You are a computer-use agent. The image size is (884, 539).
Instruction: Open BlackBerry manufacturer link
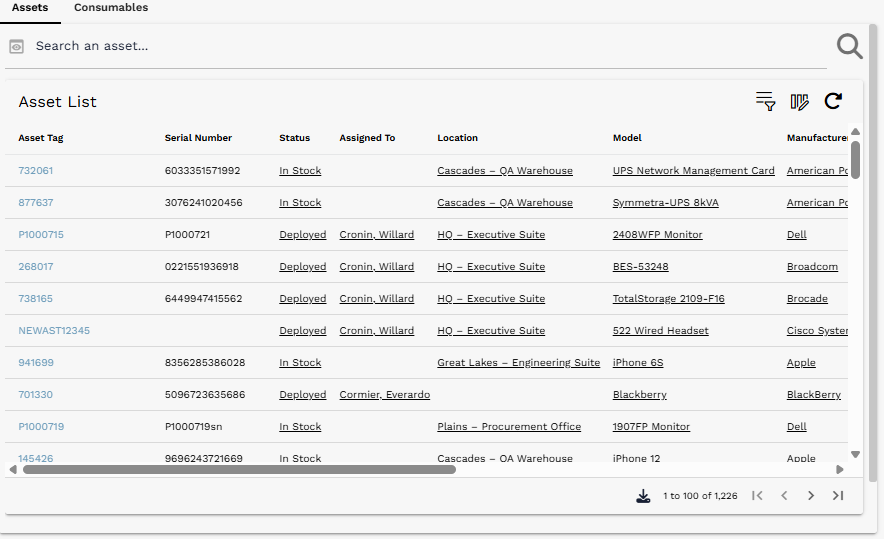coord(814,395)
